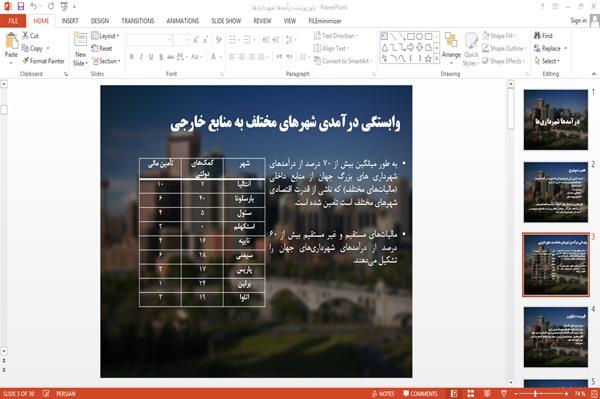Click the Cut scissors icon

click(25, 36)
